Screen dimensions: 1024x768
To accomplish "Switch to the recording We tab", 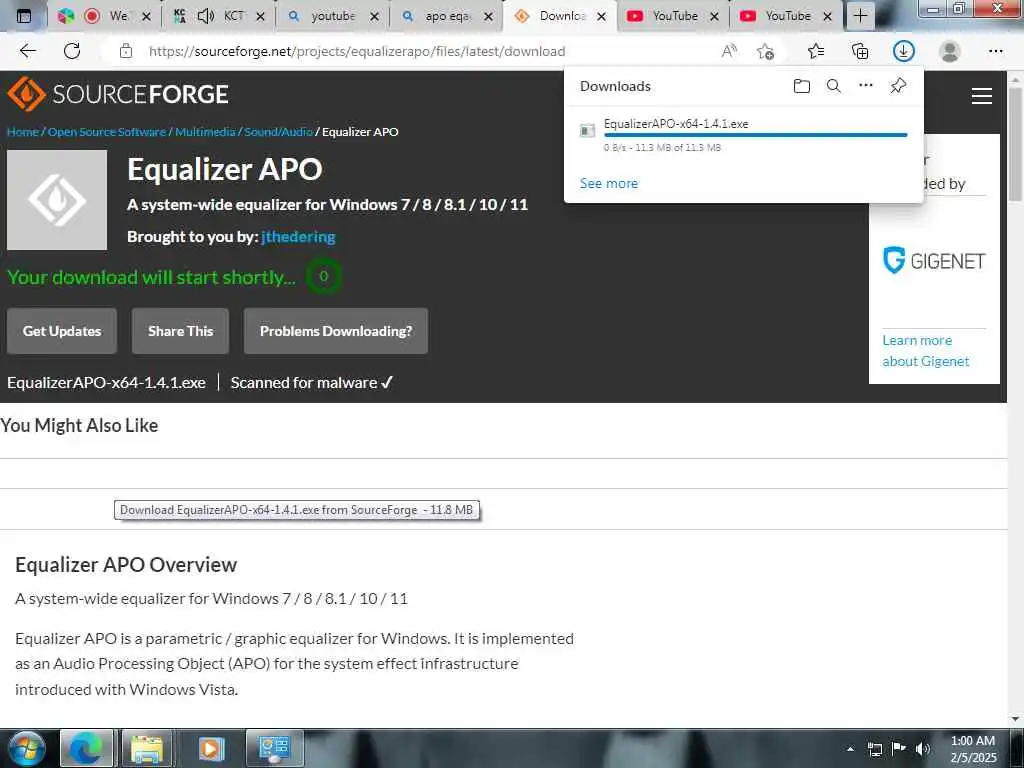I will coord(104,16).
